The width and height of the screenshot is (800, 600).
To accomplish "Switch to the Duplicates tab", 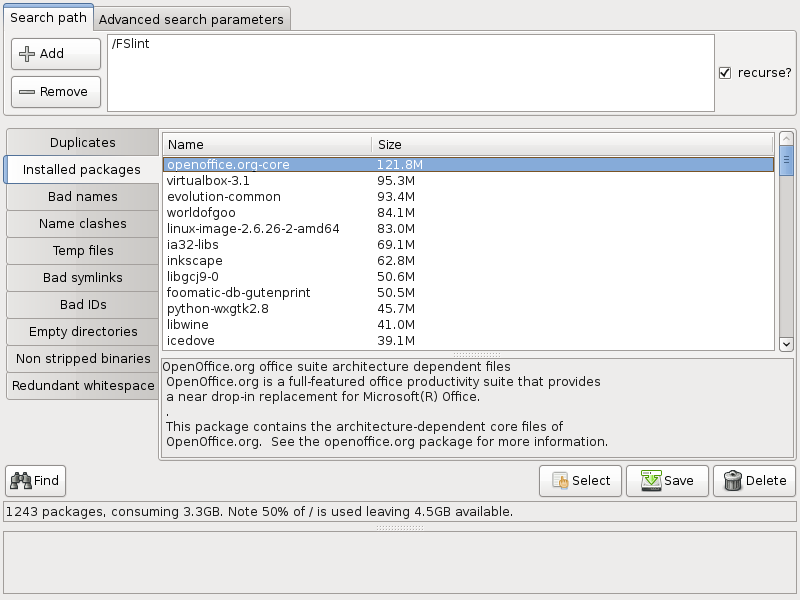I will point(82,143).
